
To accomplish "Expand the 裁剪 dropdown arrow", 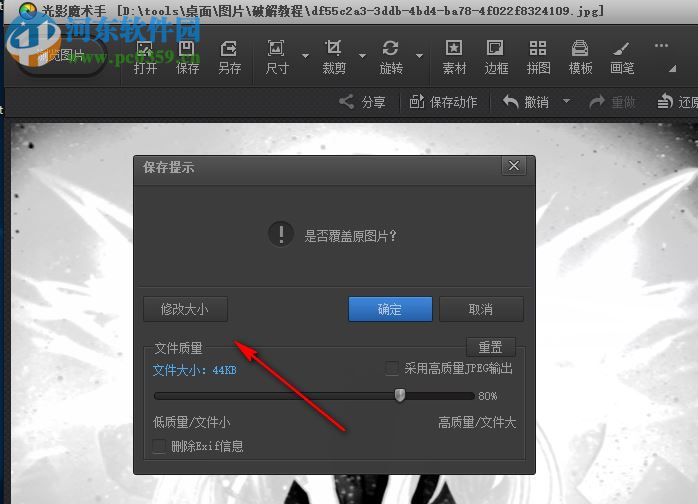I will (362, 56).
